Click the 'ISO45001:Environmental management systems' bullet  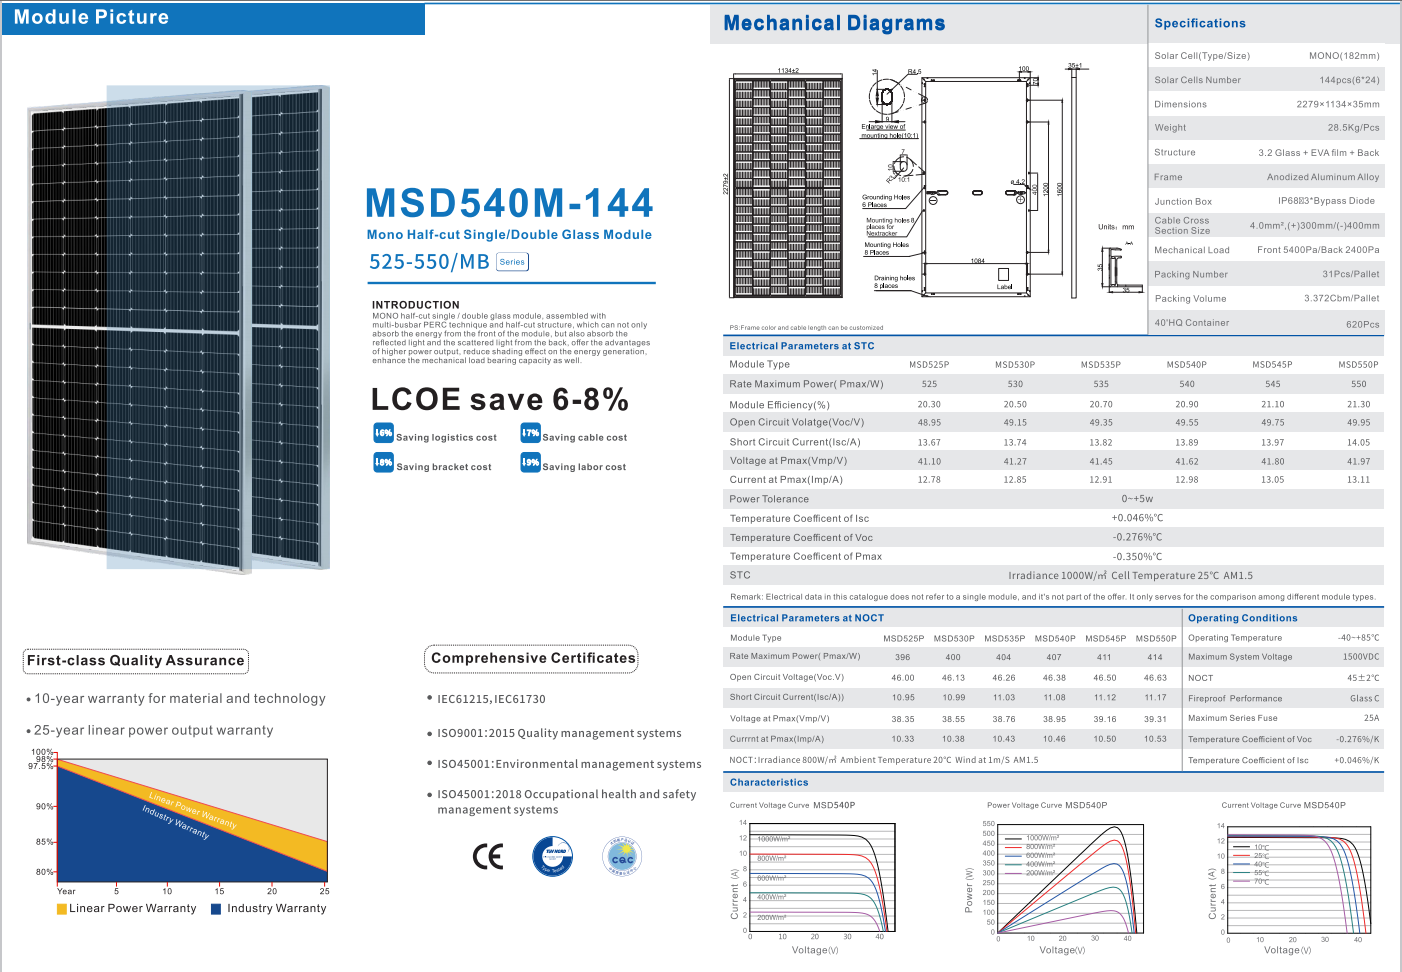565,764
